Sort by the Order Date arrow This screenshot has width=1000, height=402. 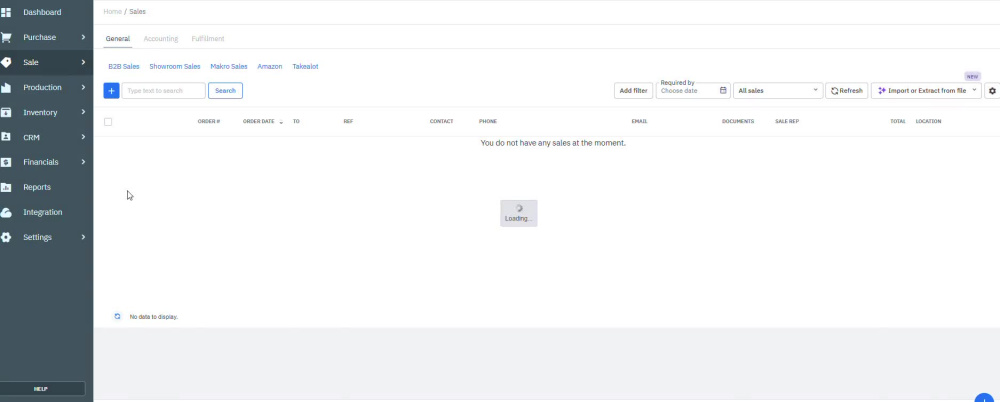281,122
